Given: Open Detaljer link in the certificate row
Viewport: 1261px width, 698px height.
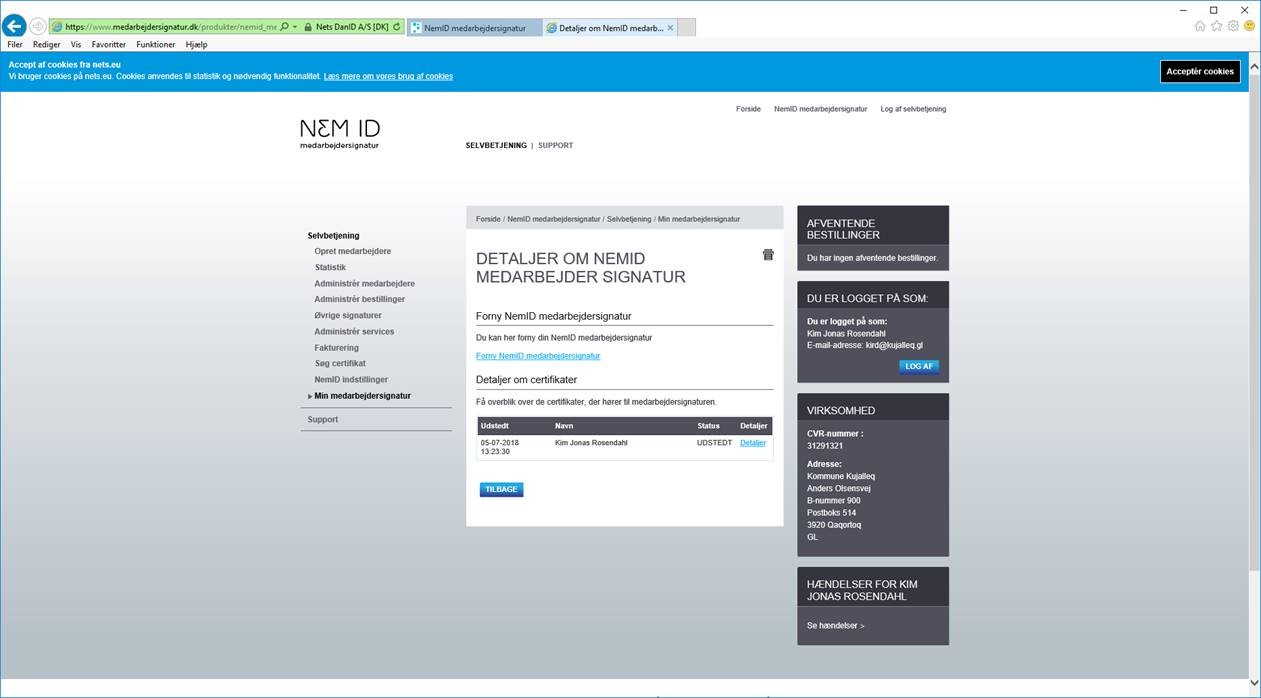Looking at the screenshot, I should click(x=753, y=443).
